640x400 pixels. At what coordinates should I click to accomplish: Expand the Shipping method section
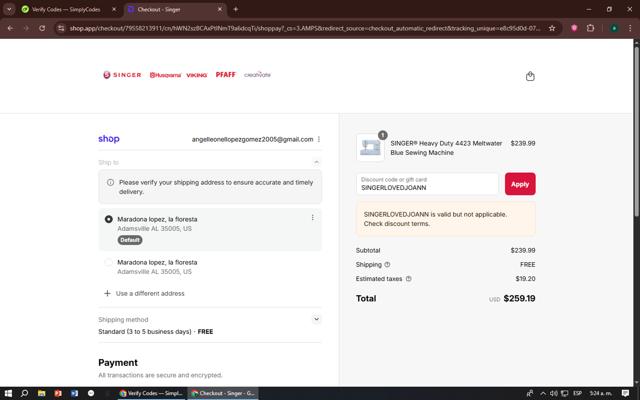coord(316,319)
